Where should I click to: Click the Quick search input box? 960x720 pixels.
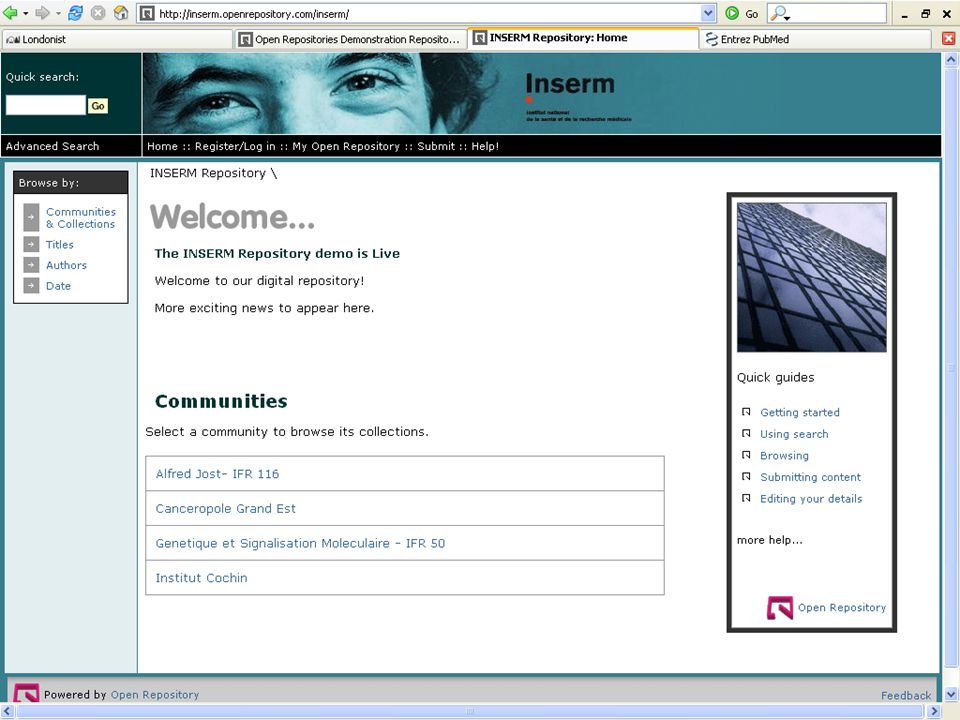coord(46,105)
